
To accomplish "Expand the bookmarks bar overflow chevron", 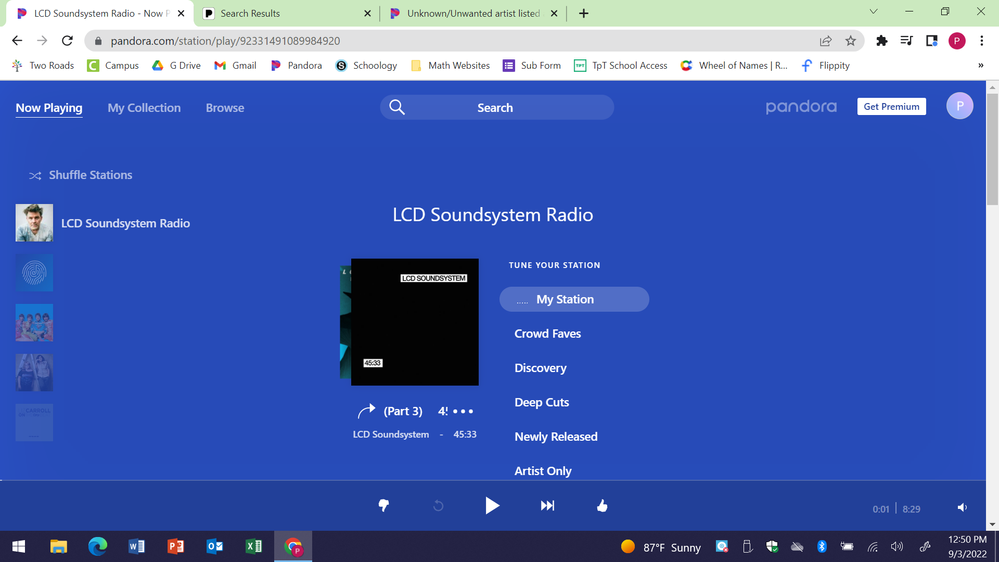I will click(x=980, y=66).
